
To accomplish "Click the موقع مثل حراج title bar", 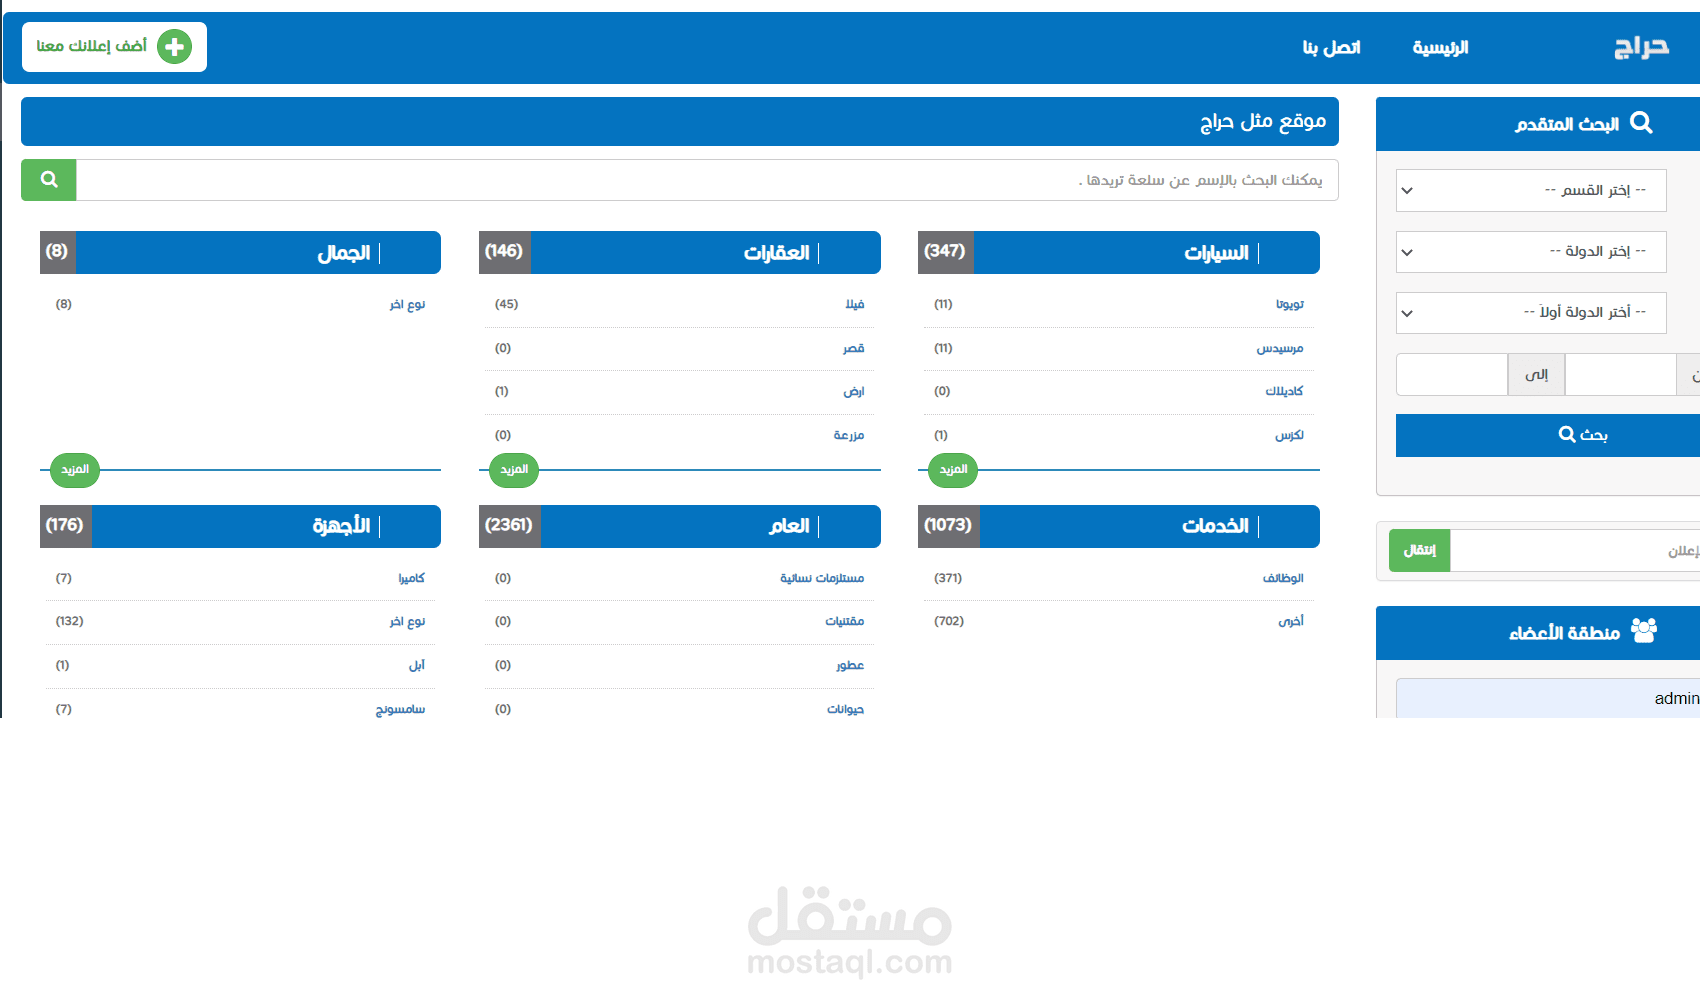I will 680,122.
